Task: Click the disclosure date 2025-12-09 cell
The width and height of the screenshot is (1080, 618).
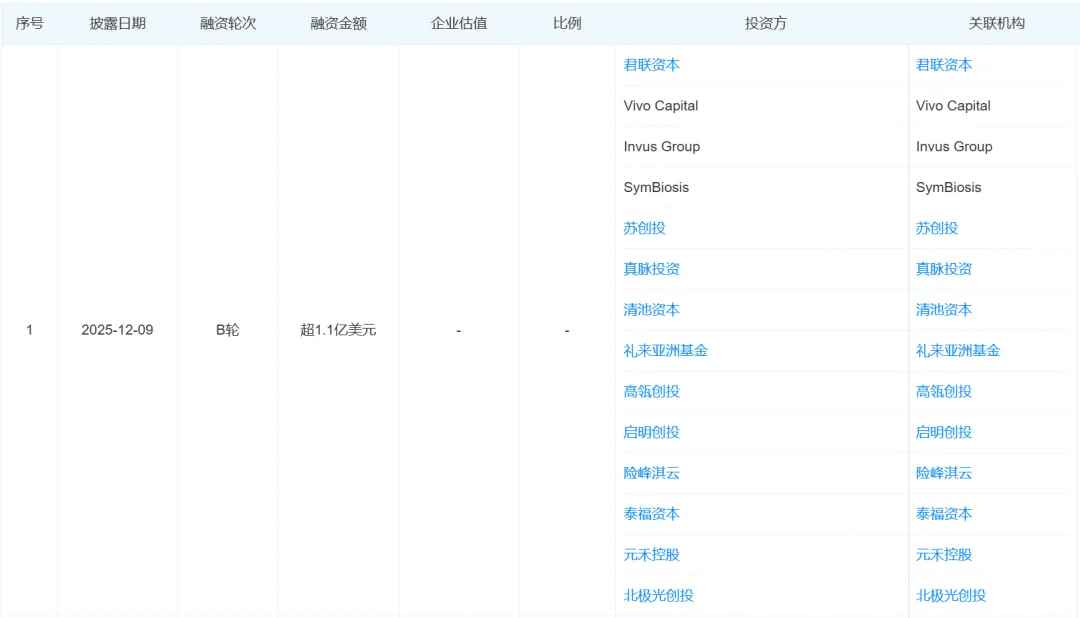Action: [117, 330]
